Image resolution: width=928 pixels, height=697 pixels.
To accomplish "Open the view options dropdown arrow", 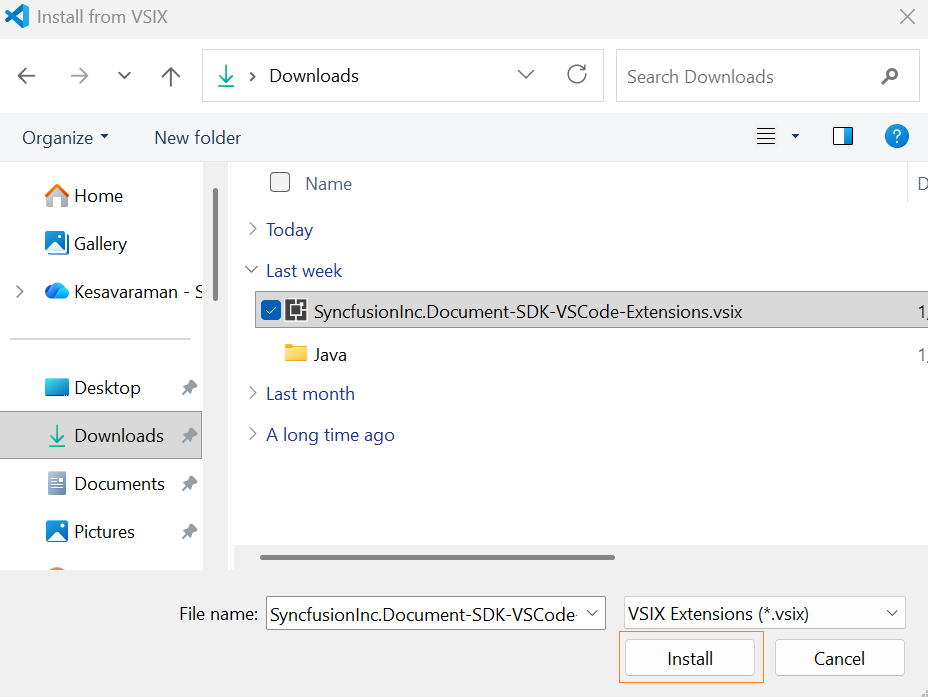I will [795, 137].
